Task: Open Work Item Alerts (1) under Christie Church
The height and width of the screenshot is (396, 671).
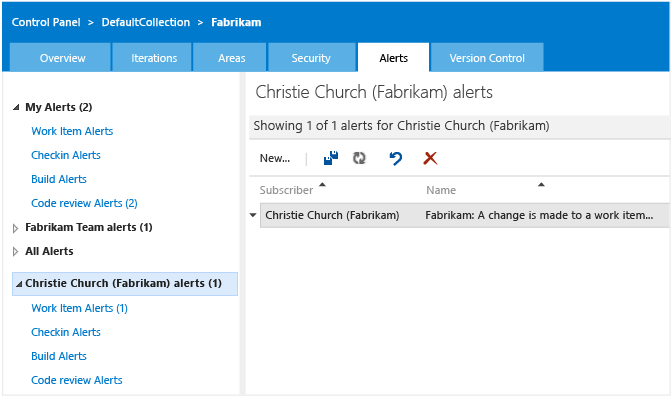Action: point(80,308)
